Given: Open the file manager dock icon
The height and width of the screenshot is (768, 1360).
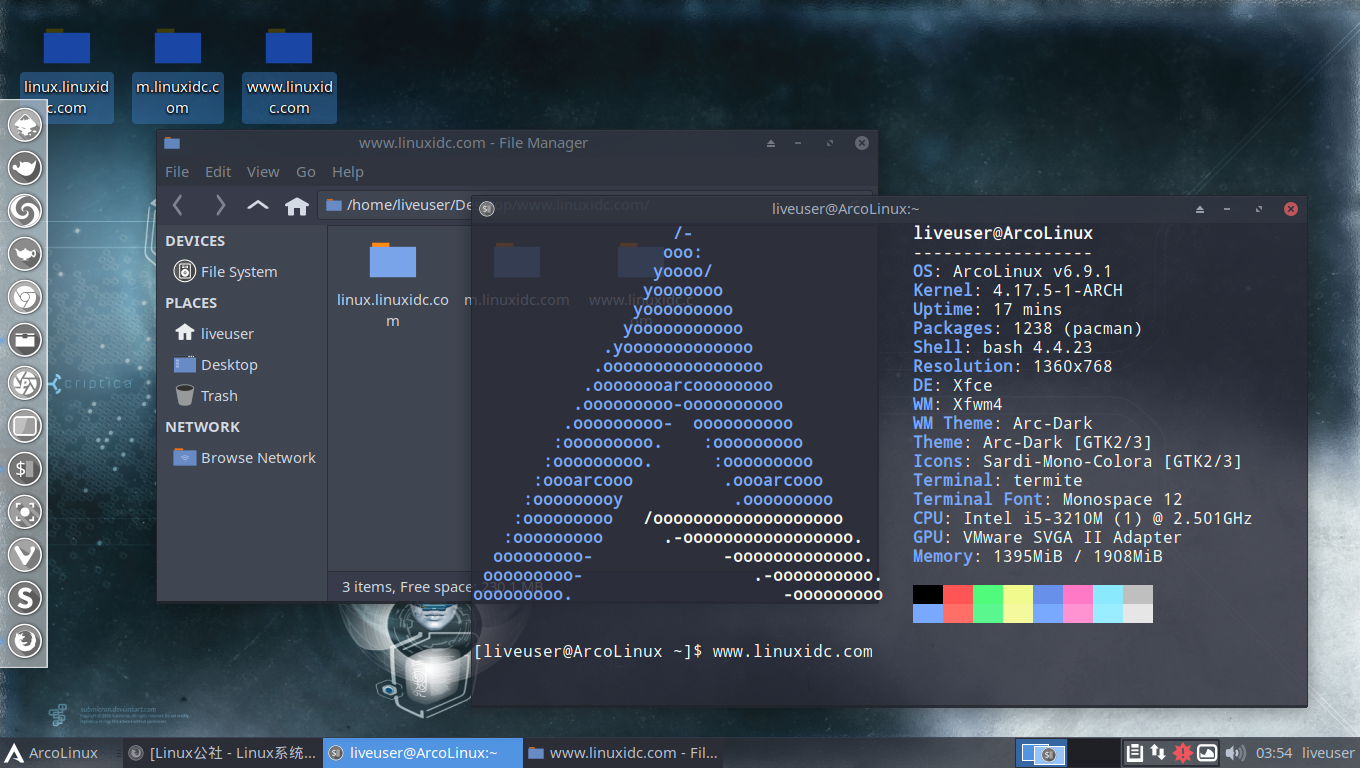Looking at the screenshot, I should (24, 340).
